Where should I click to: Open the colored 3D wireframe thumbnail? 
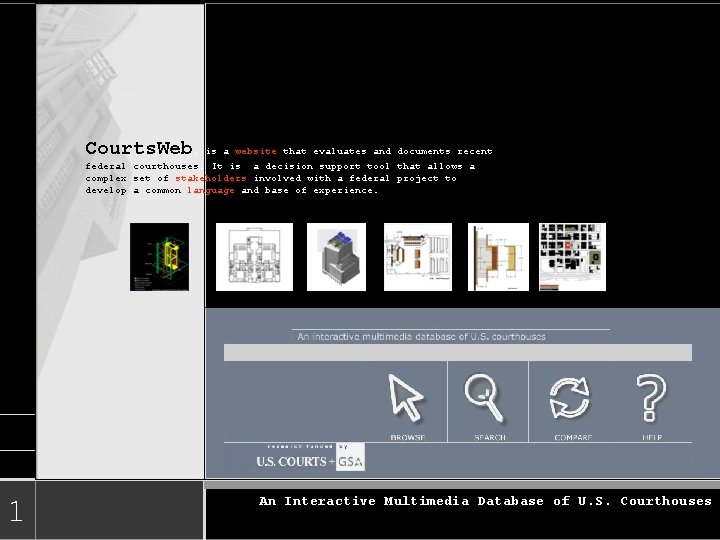[x=159, y=257]
